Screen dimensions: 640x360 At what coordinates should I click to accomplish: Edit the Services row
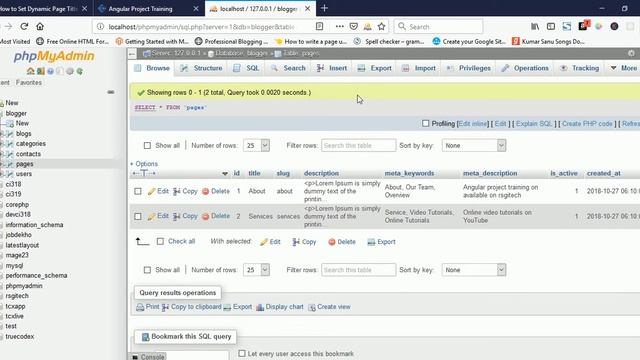pos(158,216)
